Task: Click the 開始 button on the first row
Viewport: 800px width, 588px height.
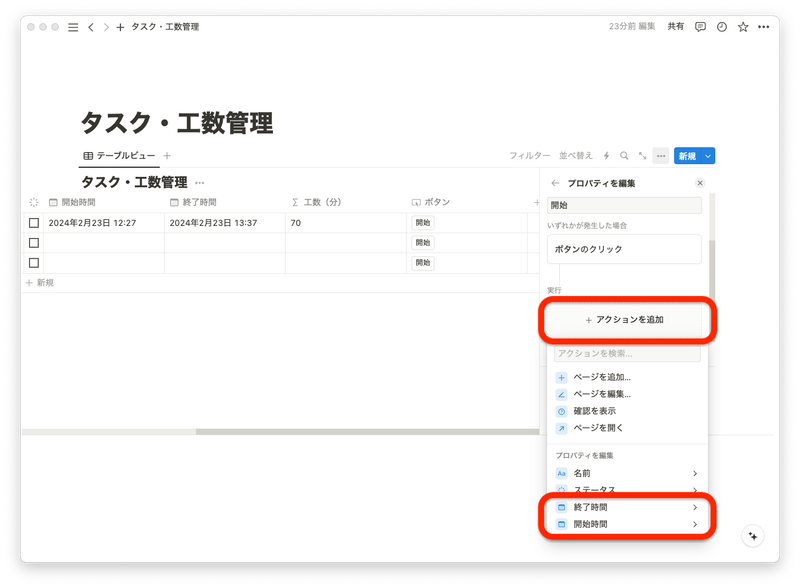Action: tap(422, 222)
